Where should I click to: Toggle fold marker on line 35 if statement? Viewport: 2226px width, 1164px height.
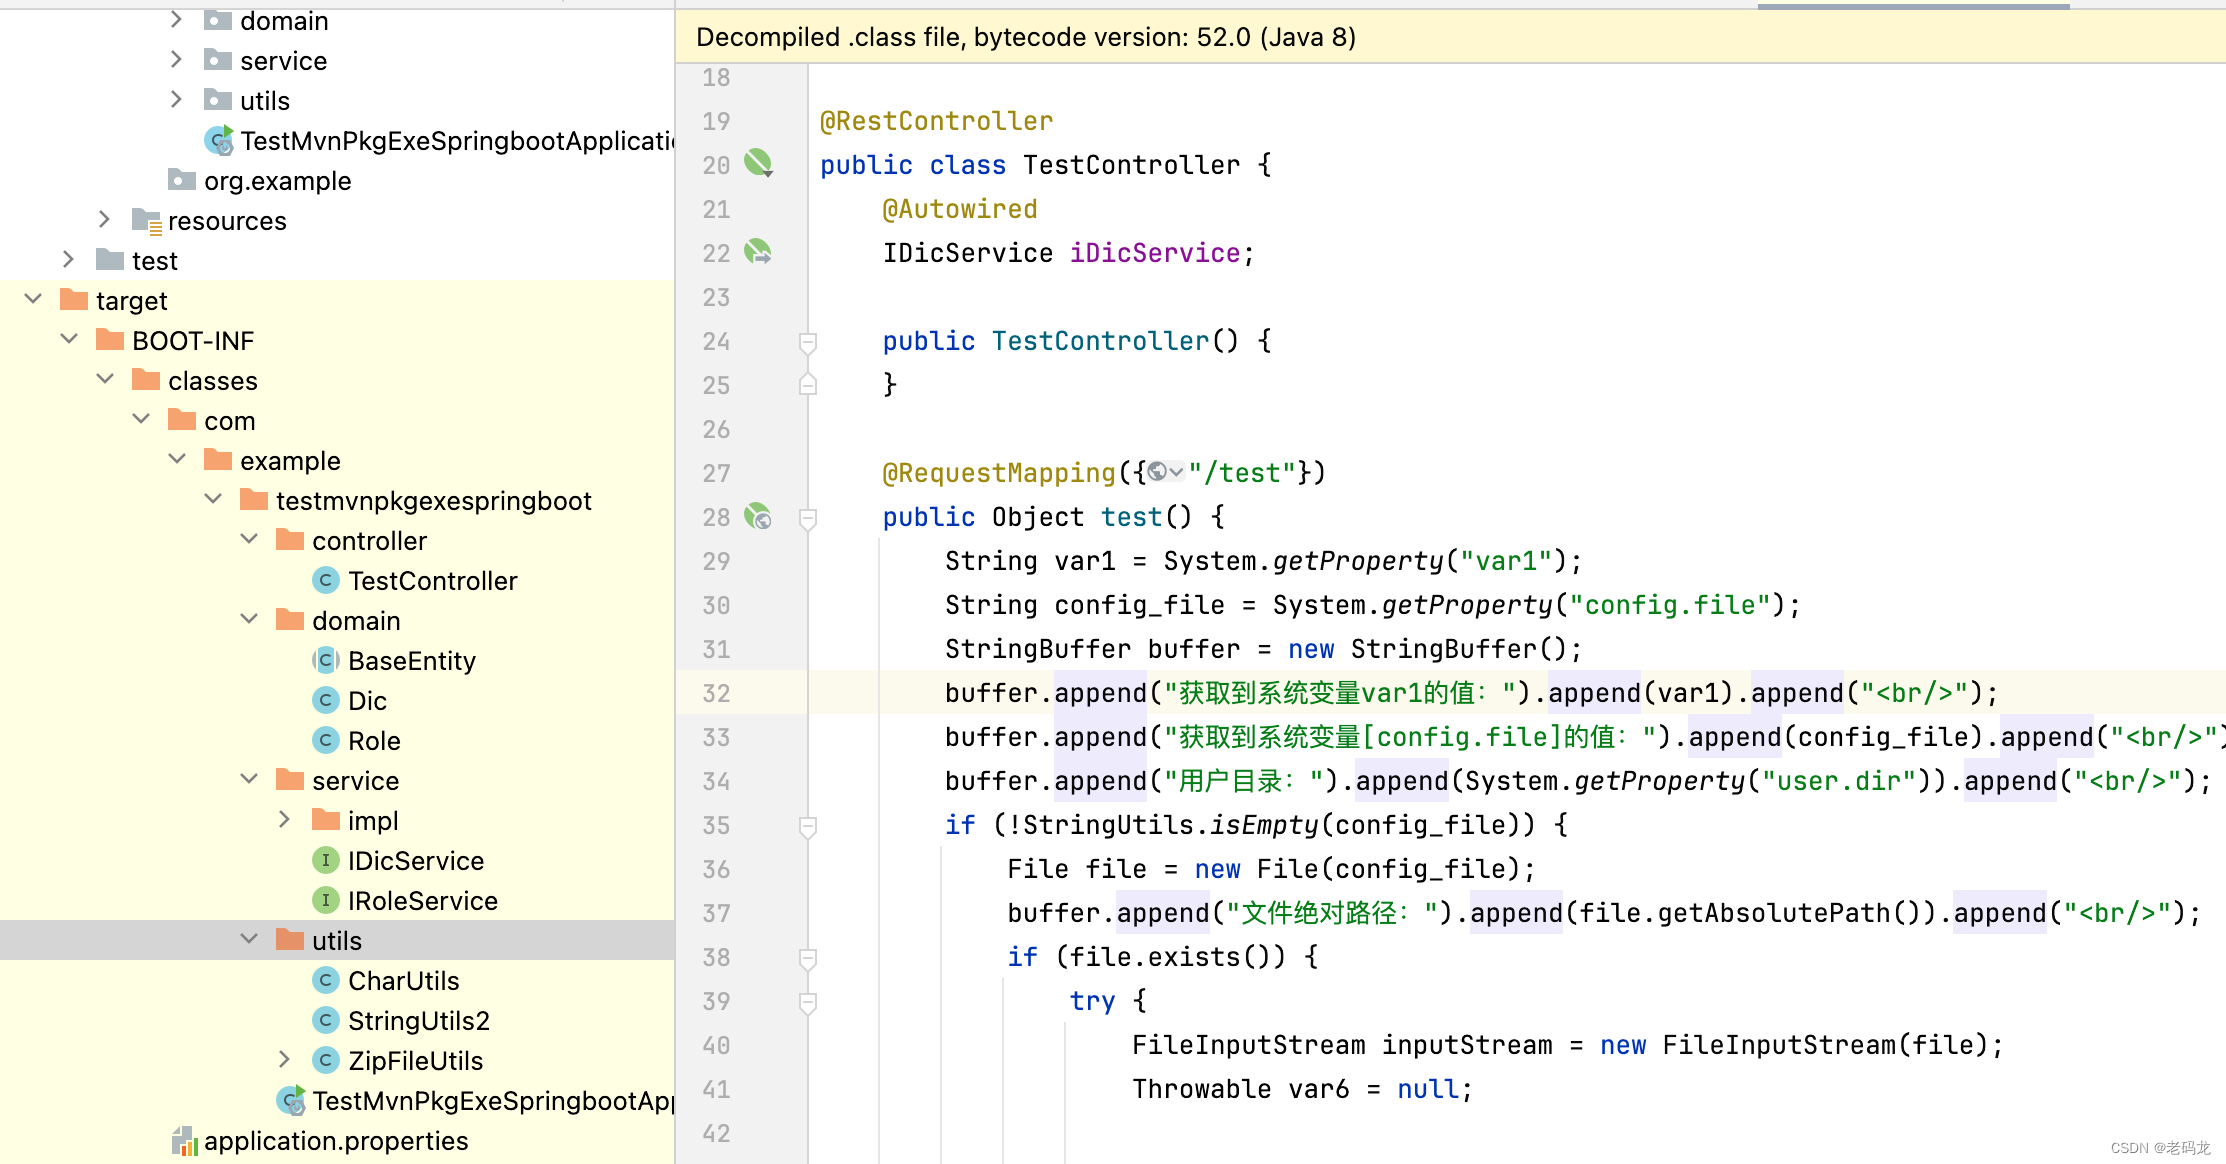808,826
